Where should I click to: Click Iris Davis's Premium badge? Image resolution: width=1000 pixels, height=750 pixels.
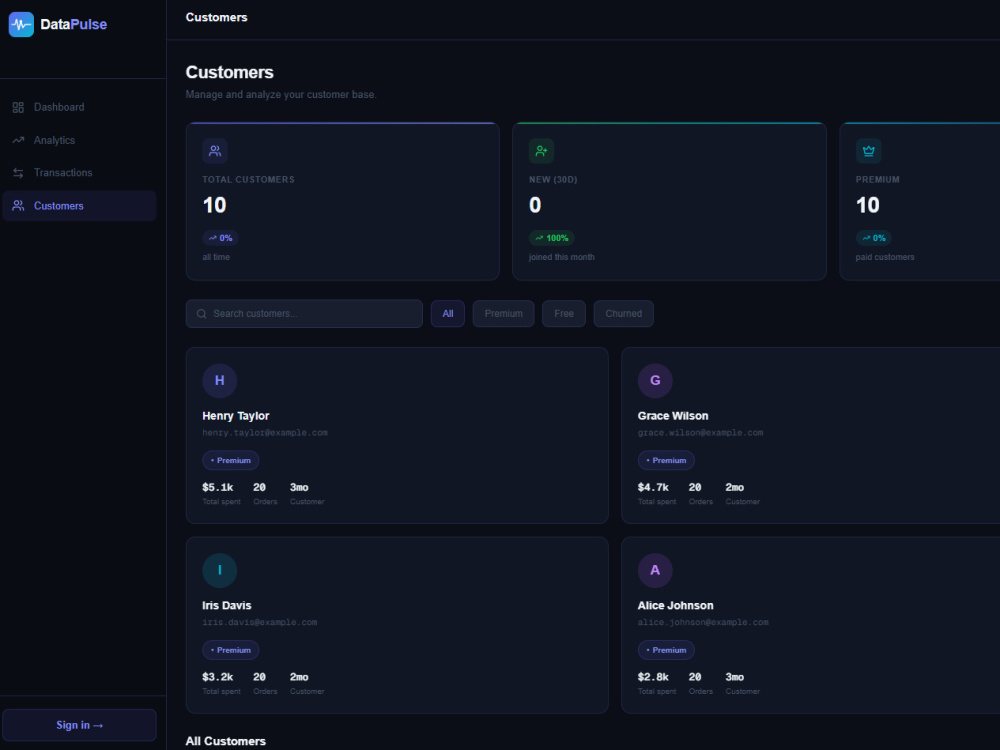(x=230, y=650)
